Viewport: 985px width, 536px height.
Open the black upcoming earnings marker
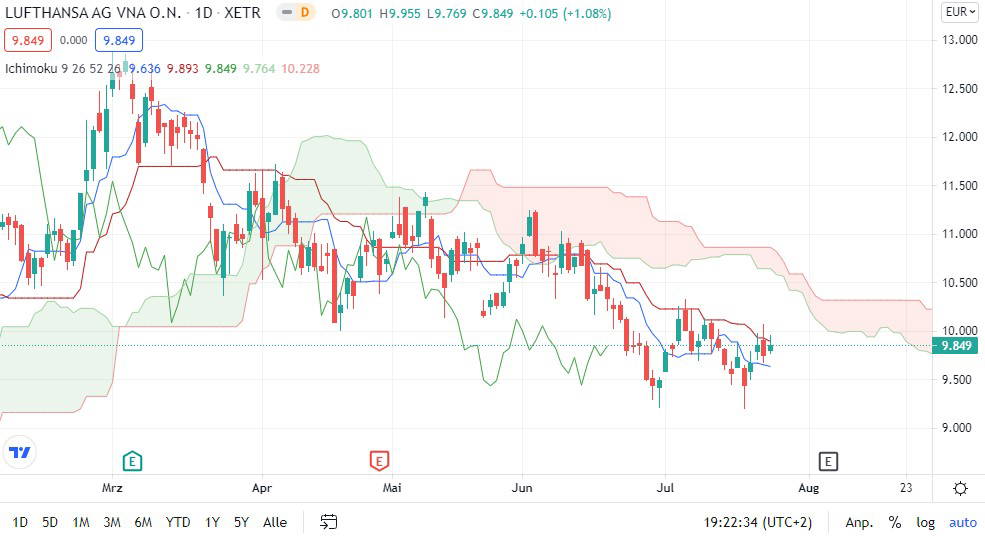coord(828,462)
